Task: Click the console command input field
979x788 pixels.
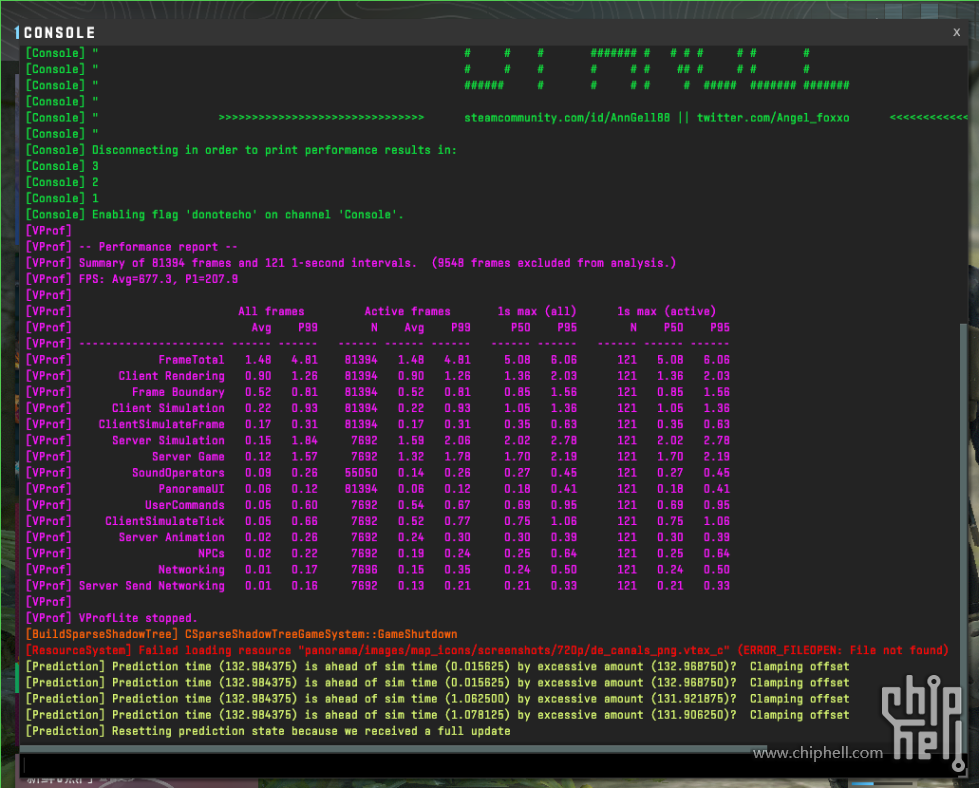Action: [x=480, y=765]
